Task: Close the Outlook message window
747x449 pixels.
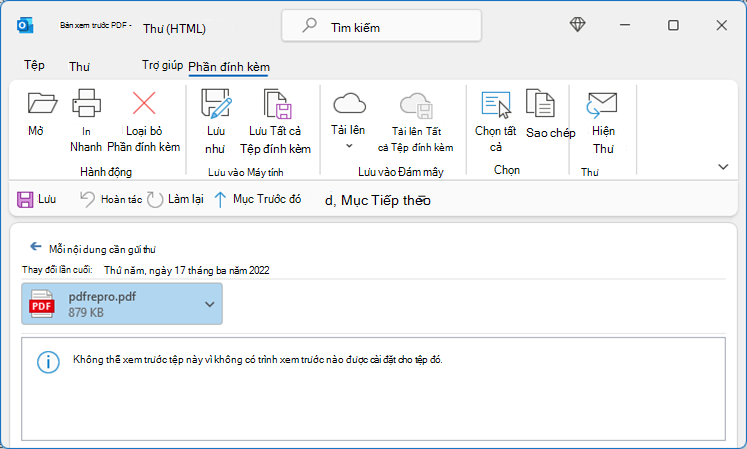Action: [x=722, y=25]
